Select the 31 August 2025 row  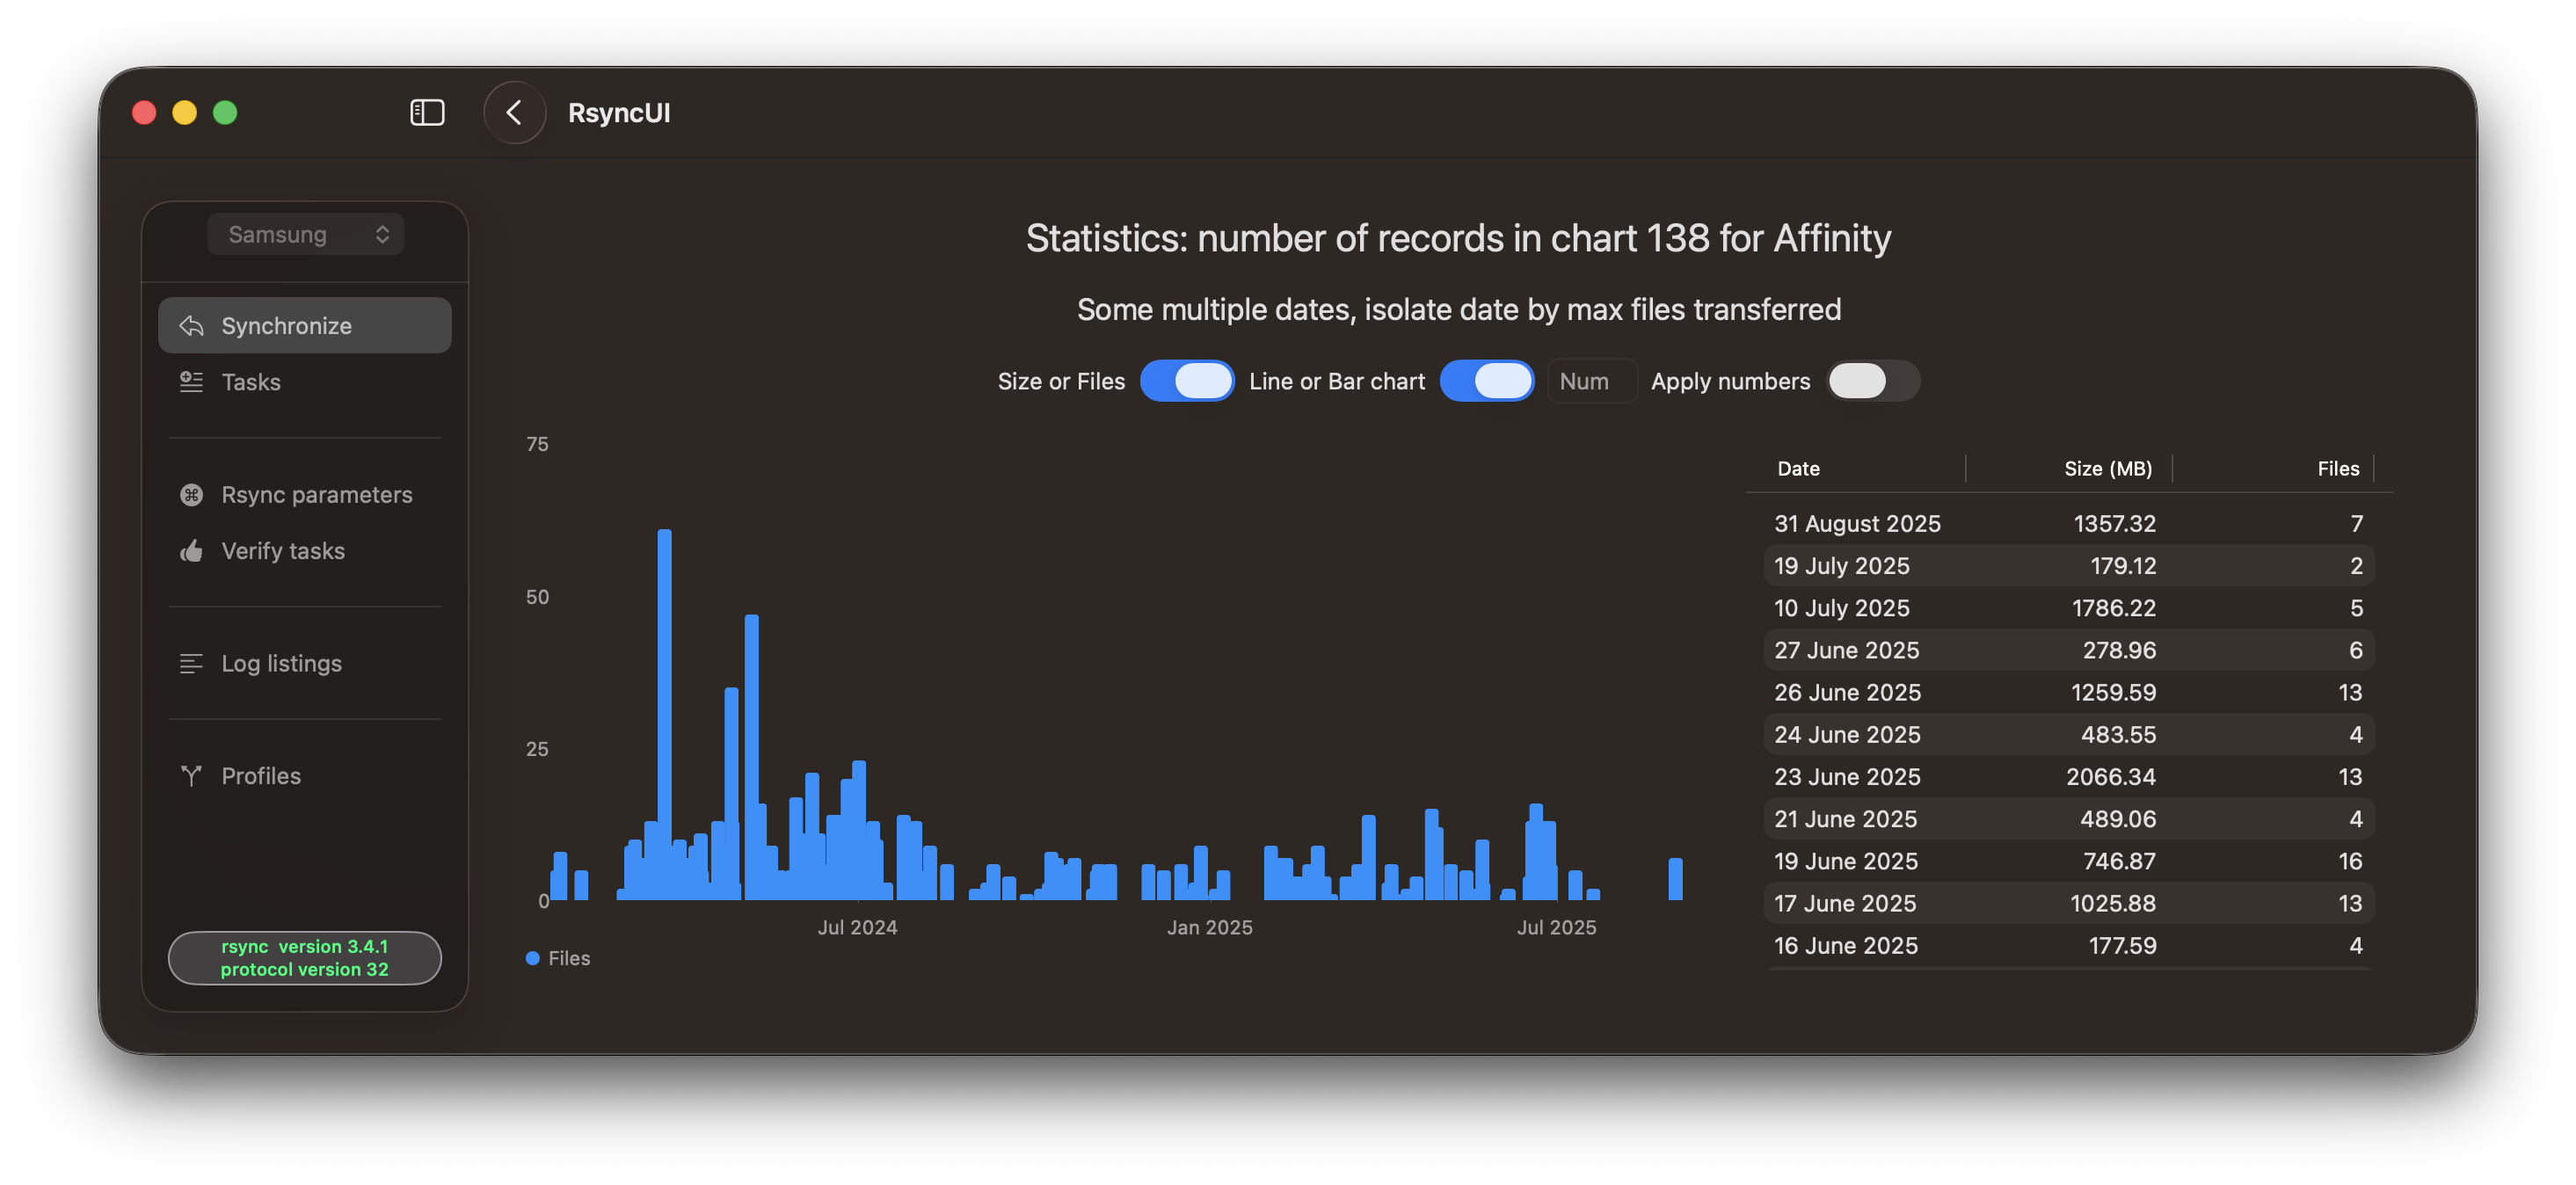coord(2069,524)
